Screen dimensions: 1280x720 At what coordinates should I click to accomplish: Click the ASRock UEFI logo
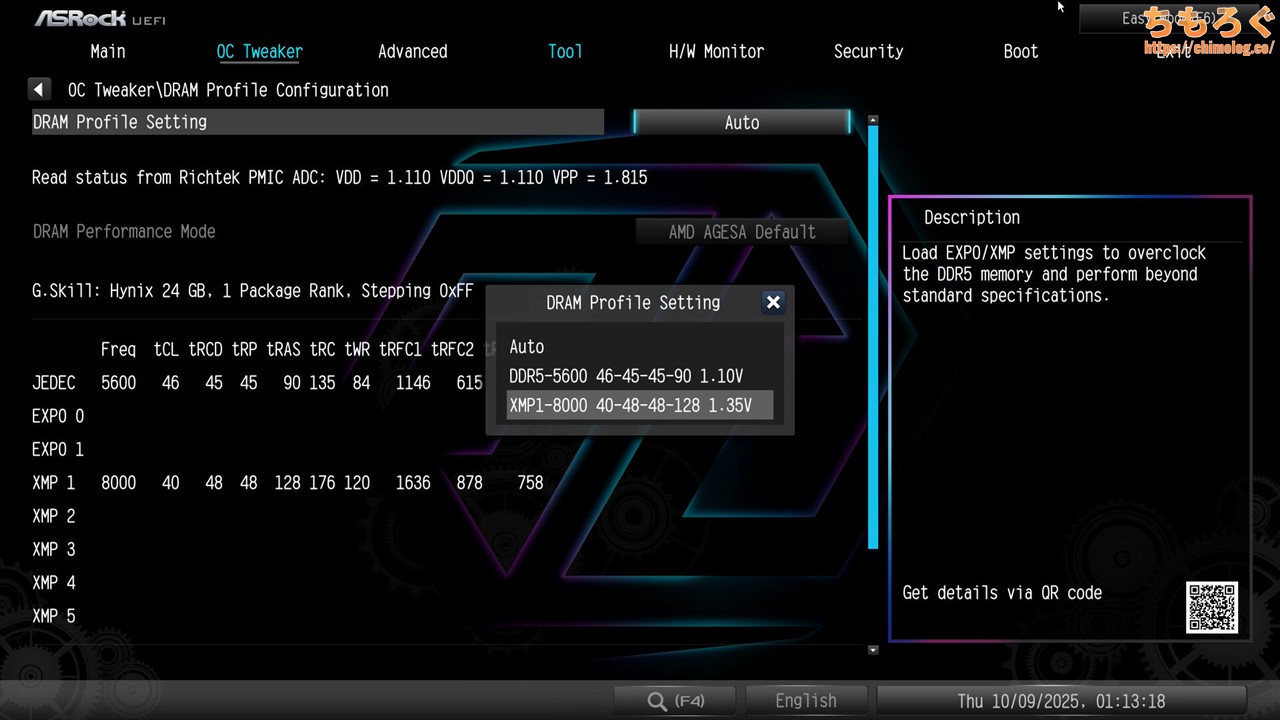[x=100, y=18]
